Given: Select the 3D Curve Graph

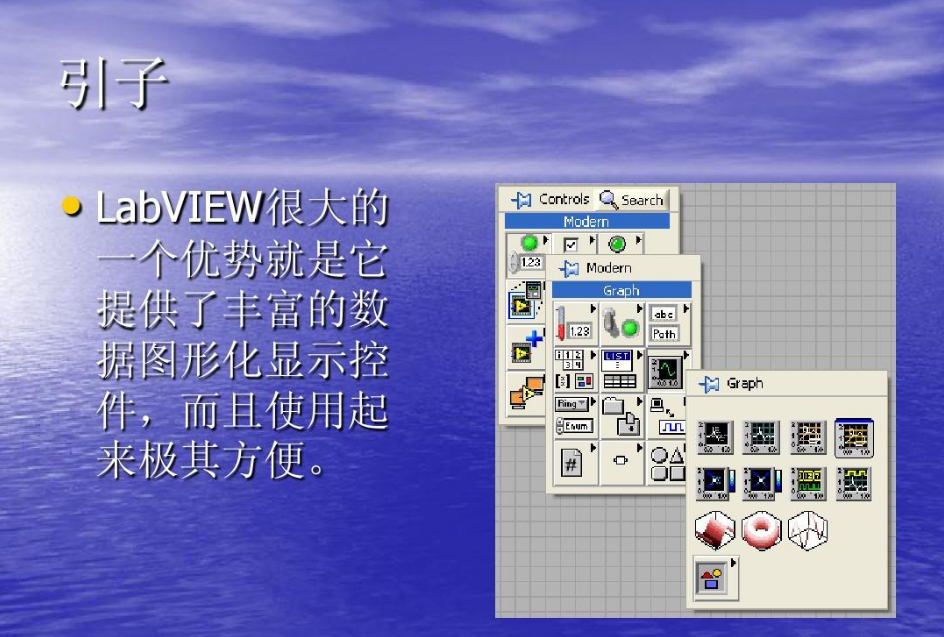Looking at the screenshot, I should click(807, 530).
